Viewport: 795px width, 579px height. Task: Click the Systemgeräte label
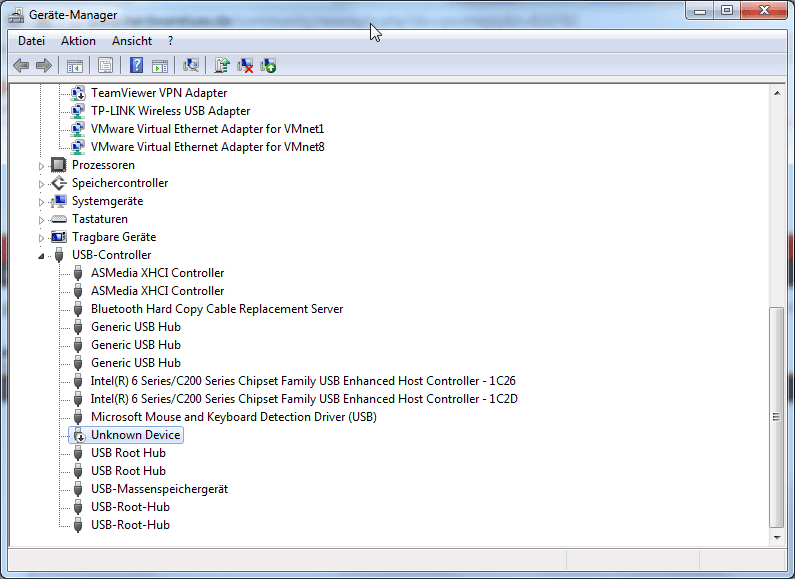[x=107, y=201]
